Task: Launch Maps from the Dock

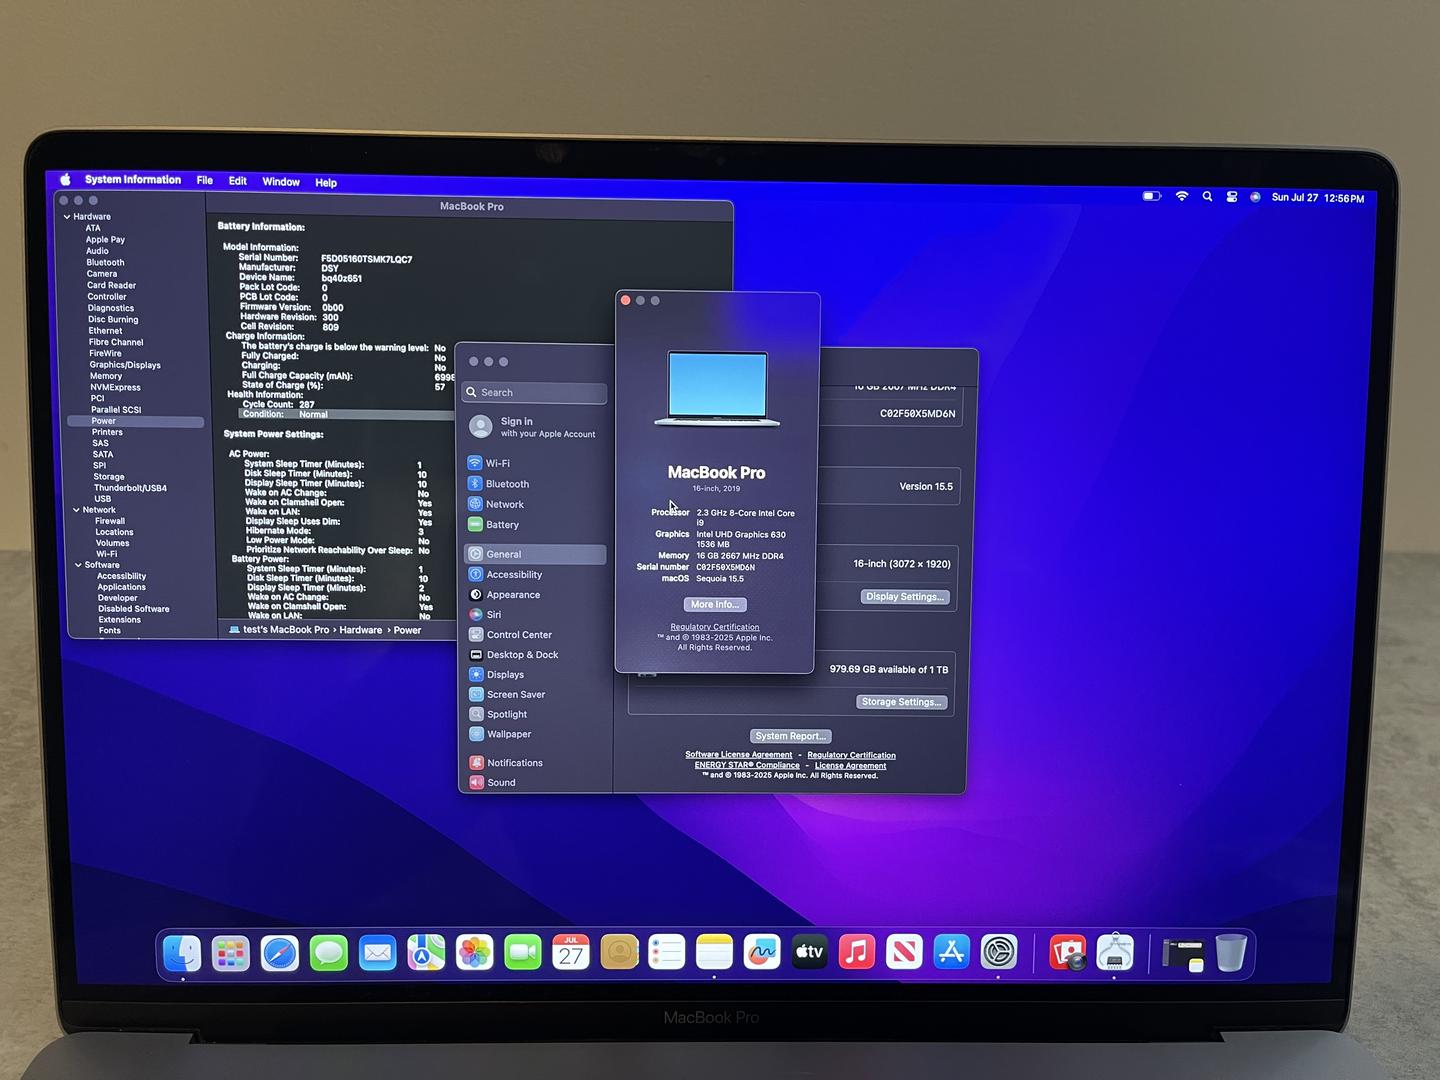Action: point(426,953)
